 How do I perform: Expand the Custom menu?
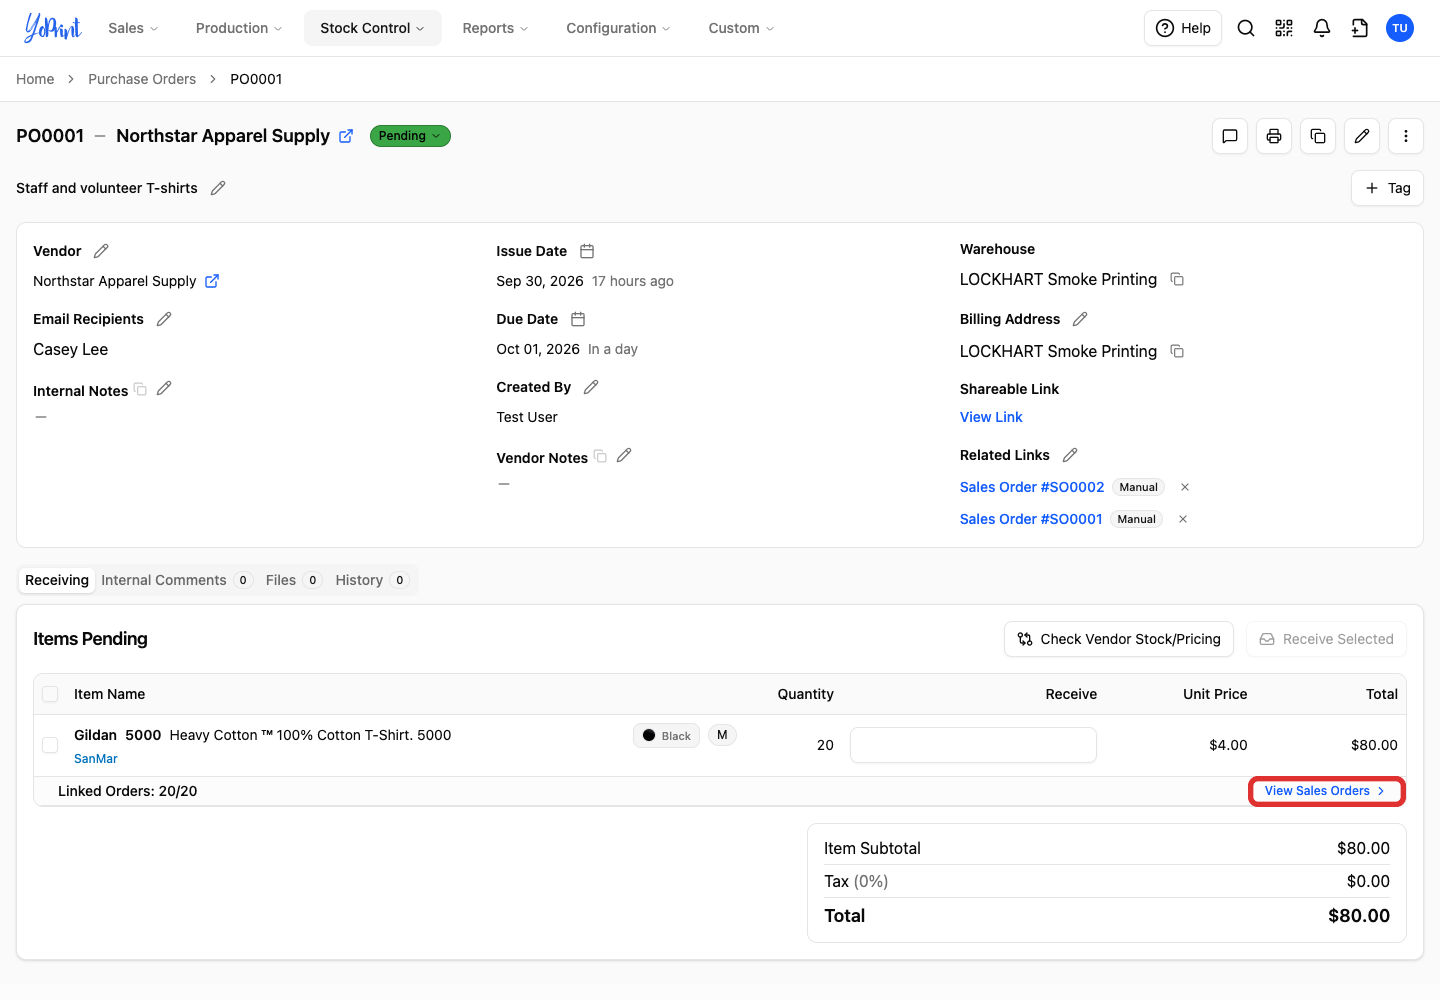click(x=741, y=28)
